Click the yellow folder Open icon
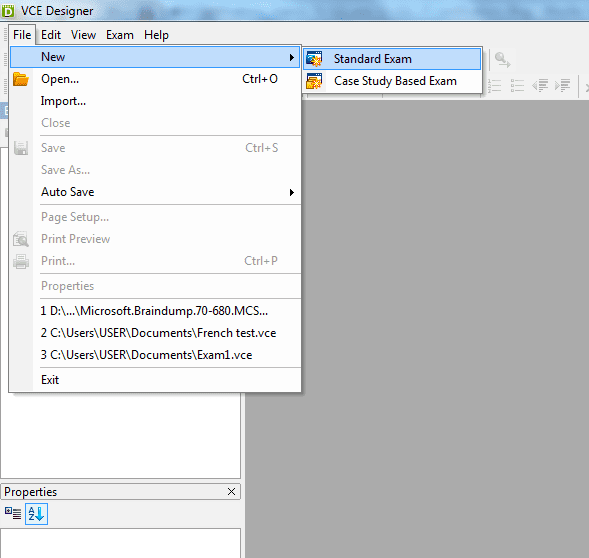The height and width of the screenshot is (558, 589). point(21,79)
